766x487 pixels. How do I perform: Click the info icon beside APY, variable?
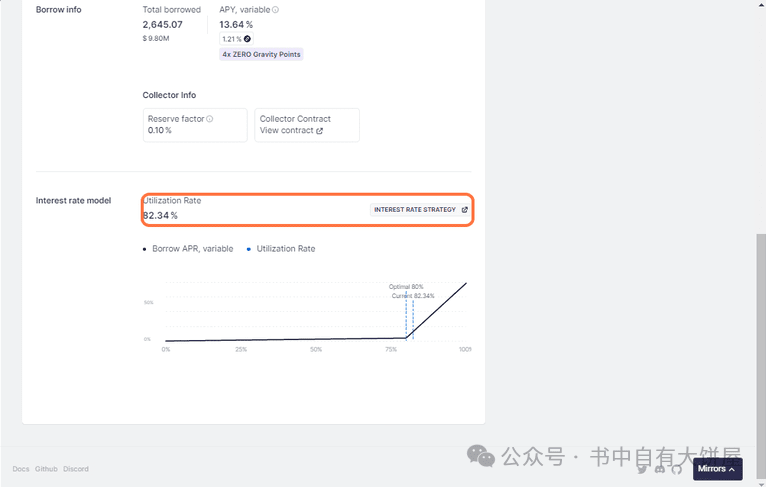coord(276,10)
